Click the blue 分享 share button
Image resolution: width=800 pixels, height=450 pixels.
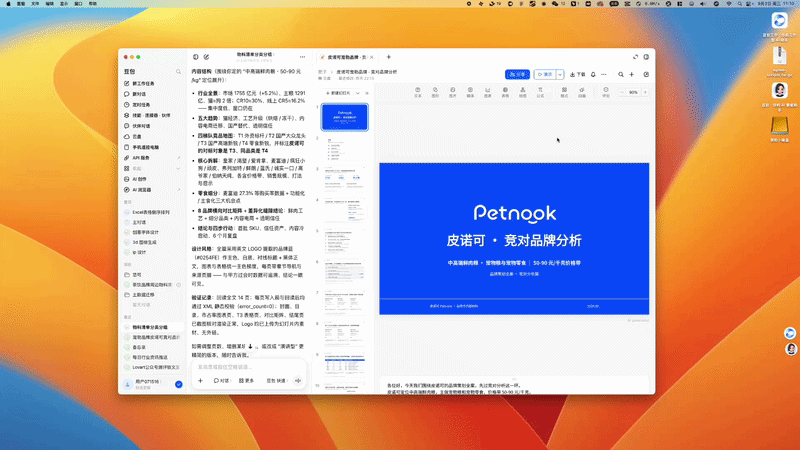517,74
